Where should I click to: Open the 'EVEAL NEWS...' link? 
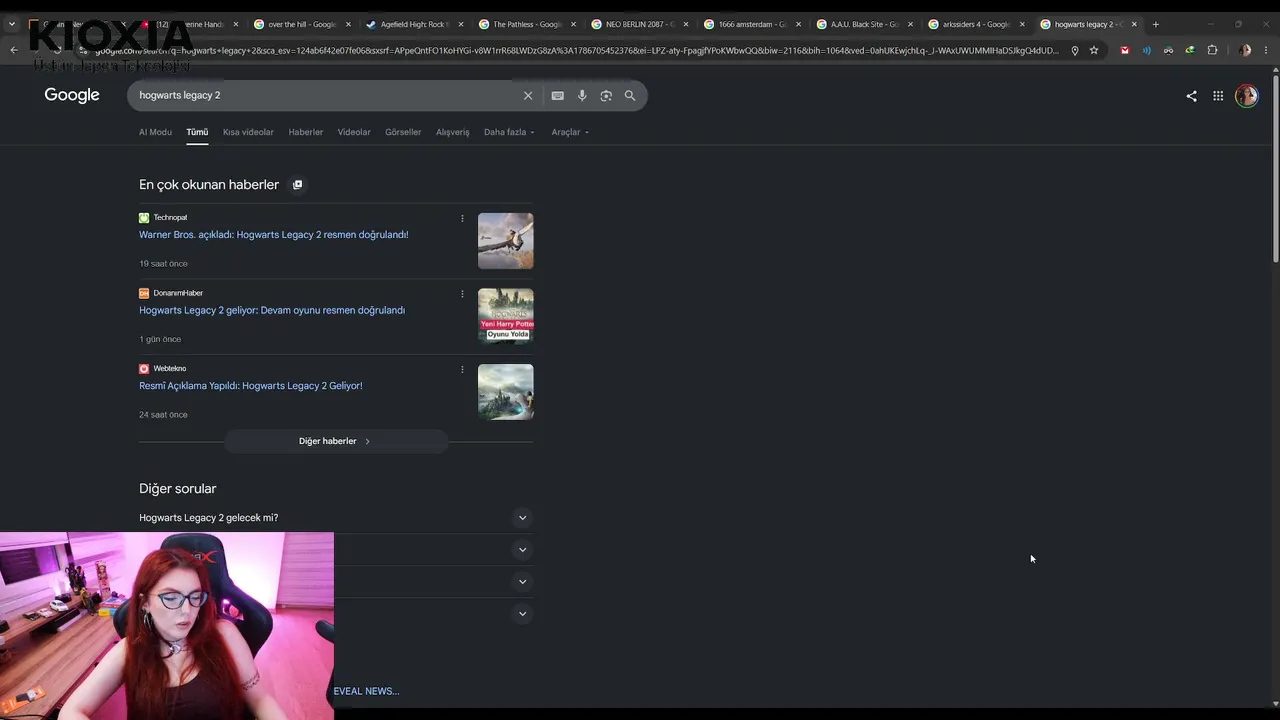coord(366,691)
